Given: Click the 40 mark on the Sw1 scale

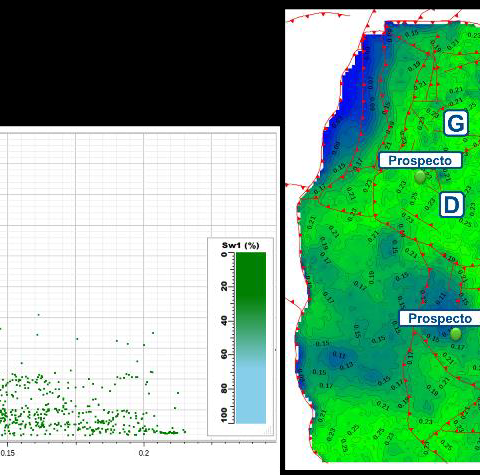Looking at the screenshot, I should [x=224, y=321].
